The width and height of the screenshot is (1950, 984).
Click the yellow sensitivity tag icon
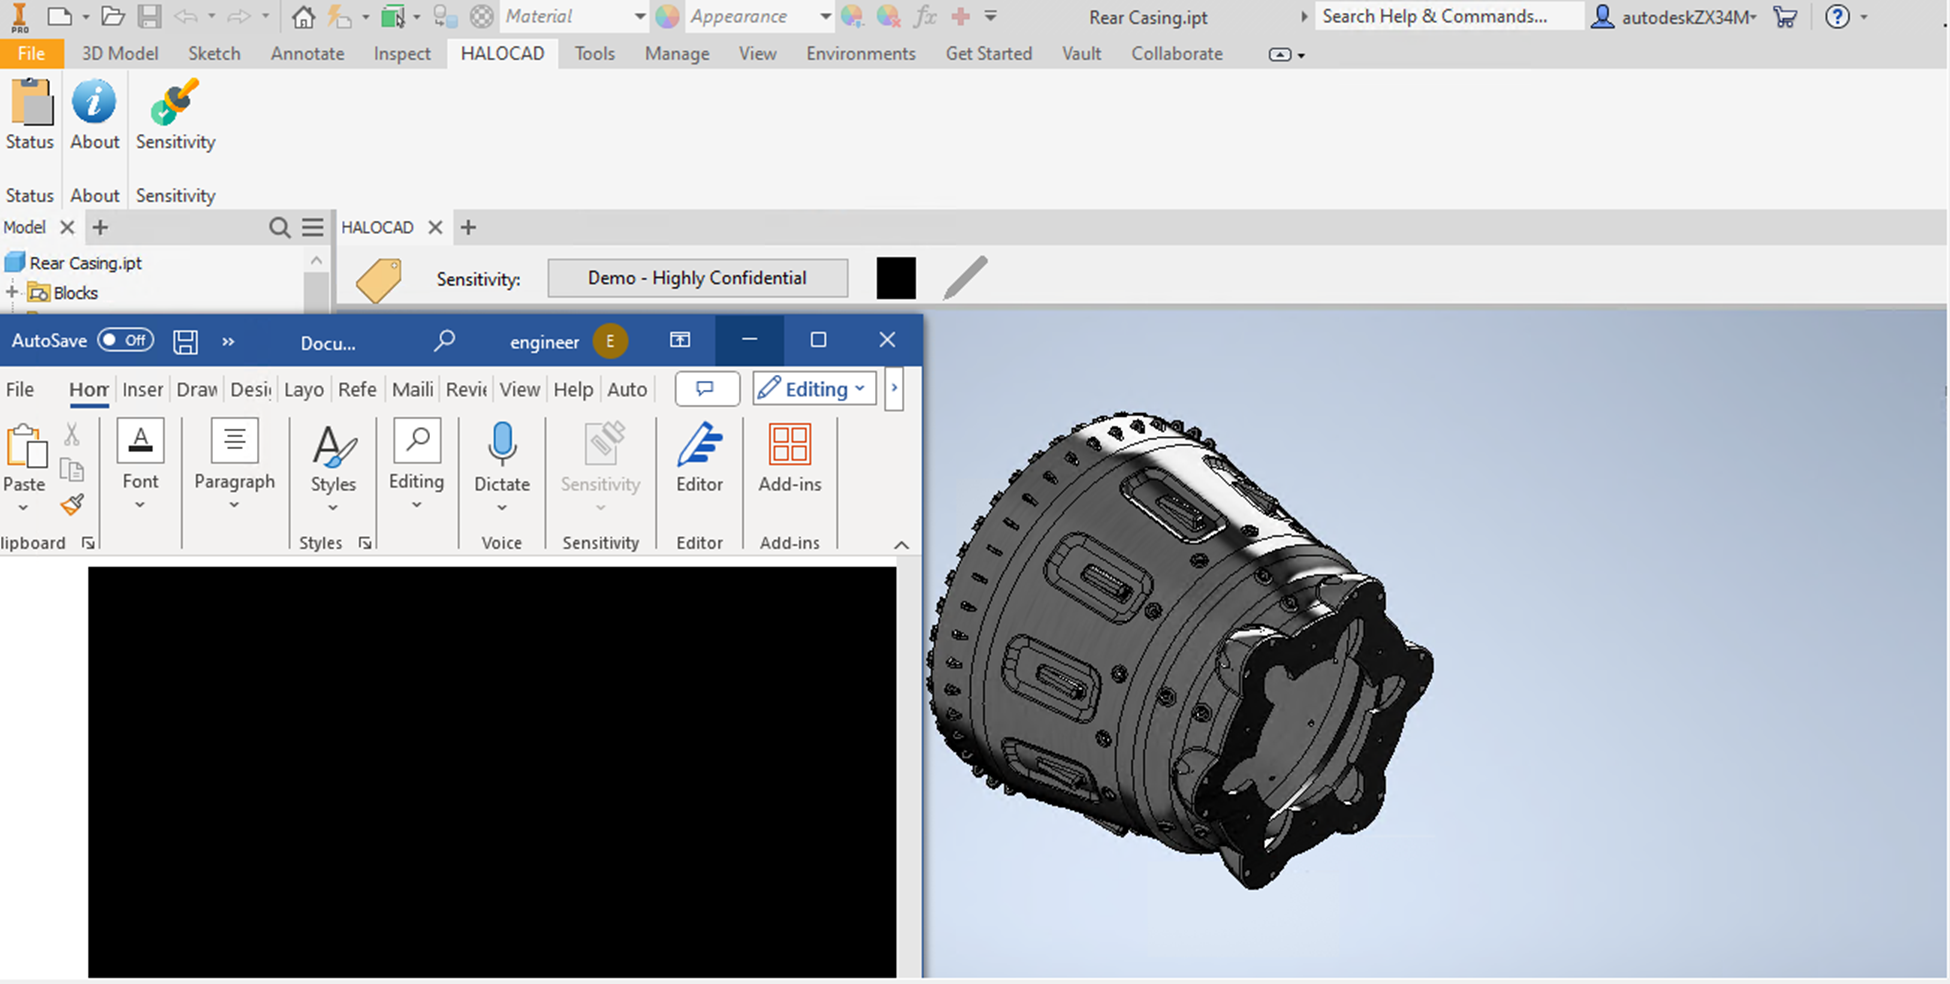379,279
